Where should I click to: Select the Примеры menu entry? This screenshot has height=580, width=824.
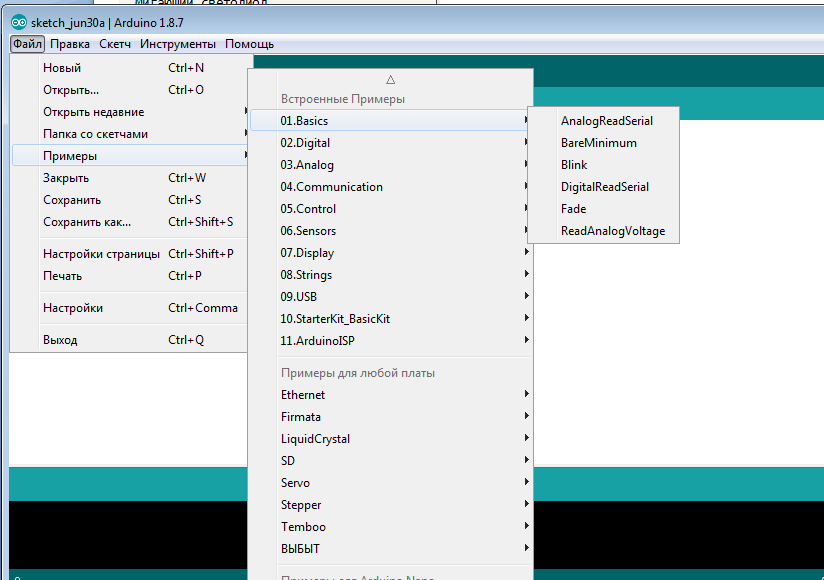click(x=129, y=156)
